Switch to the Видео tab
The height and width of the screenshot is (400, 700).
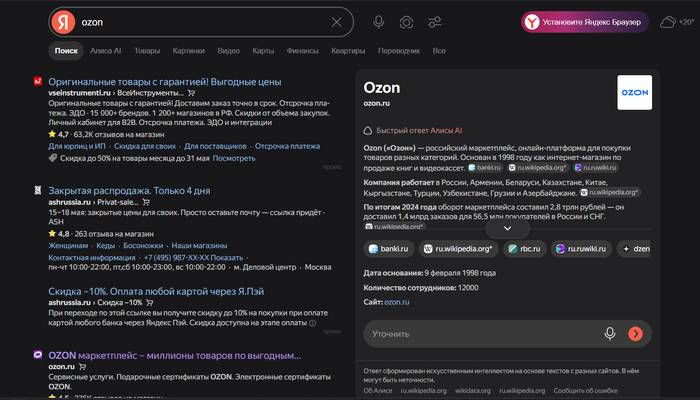pyautogui.click(x=229, y=51)
